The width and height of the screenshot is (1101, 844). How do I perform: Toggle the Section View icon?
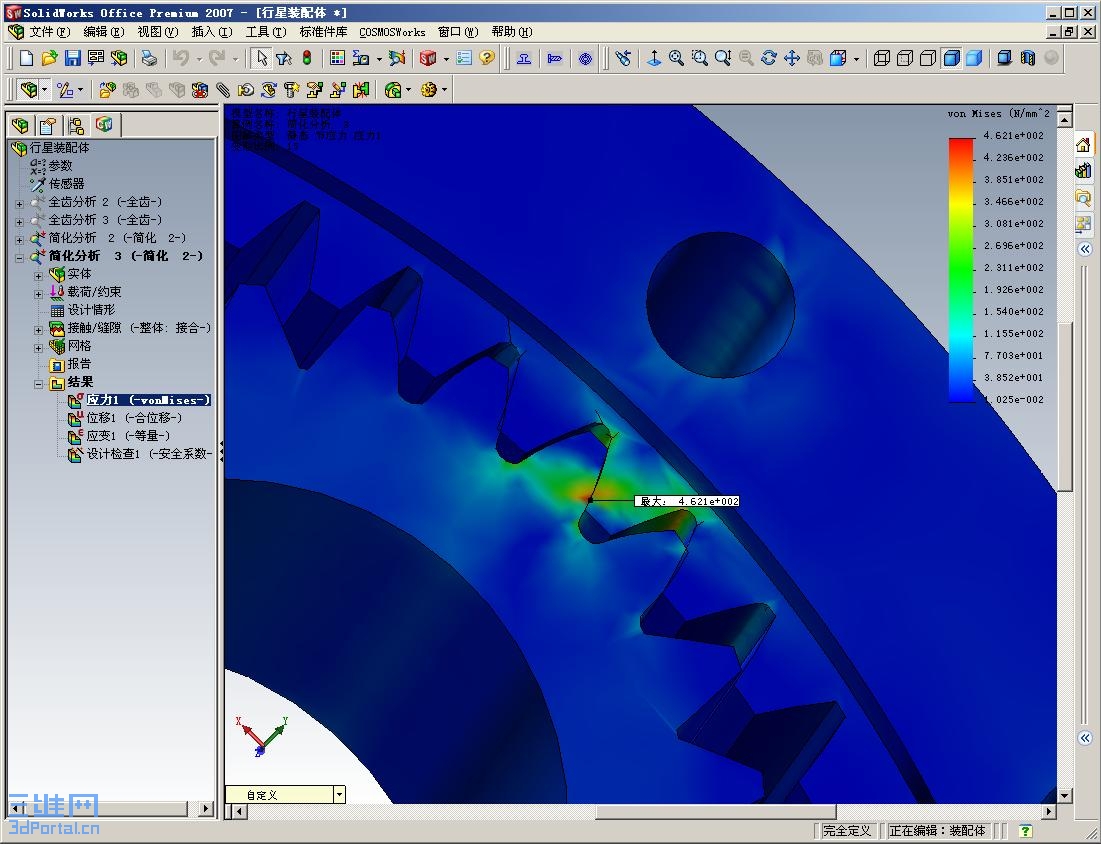coord(1028,58)
